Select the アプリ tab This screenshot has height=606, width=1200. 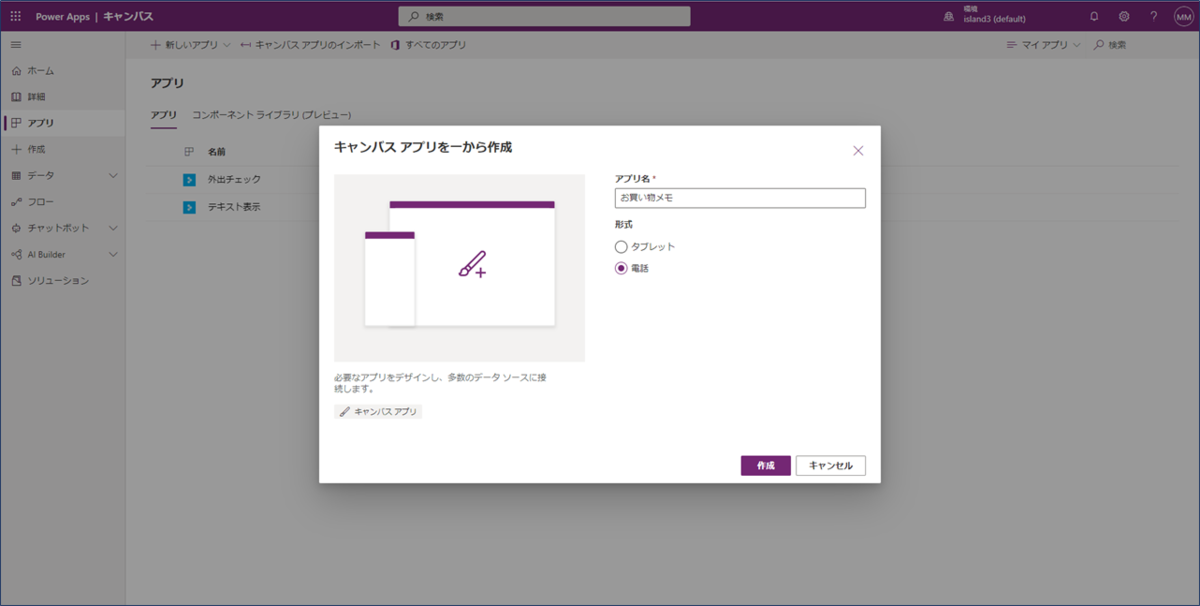(162, 115)
